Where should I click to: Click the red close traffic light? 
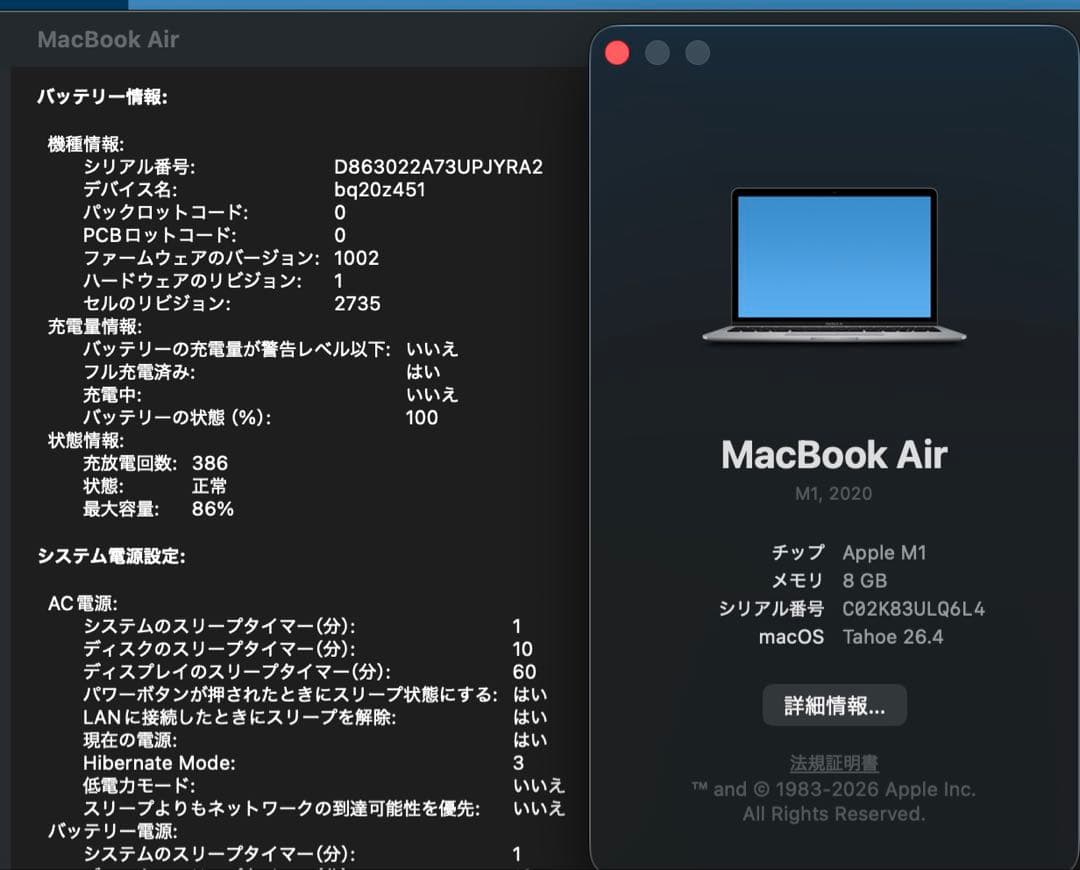coord(617,52)
